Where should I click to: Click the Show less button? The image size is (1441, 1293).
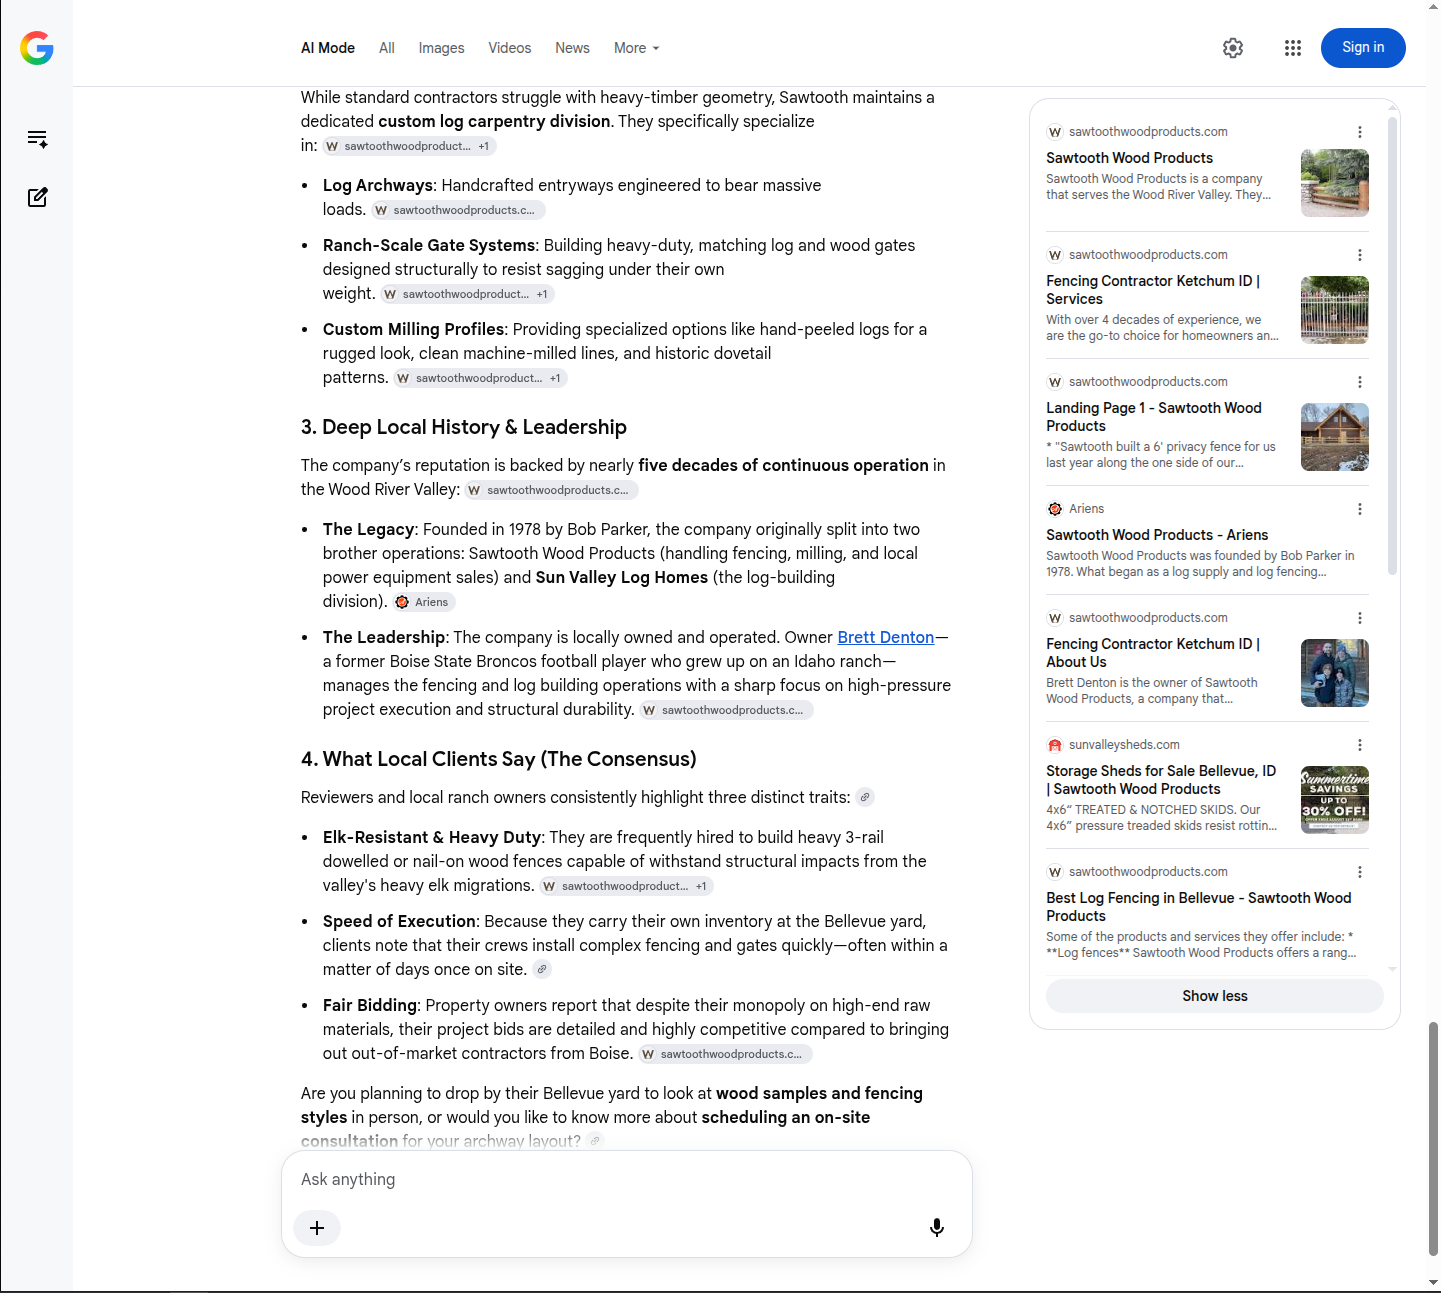tap(1215, 996)
